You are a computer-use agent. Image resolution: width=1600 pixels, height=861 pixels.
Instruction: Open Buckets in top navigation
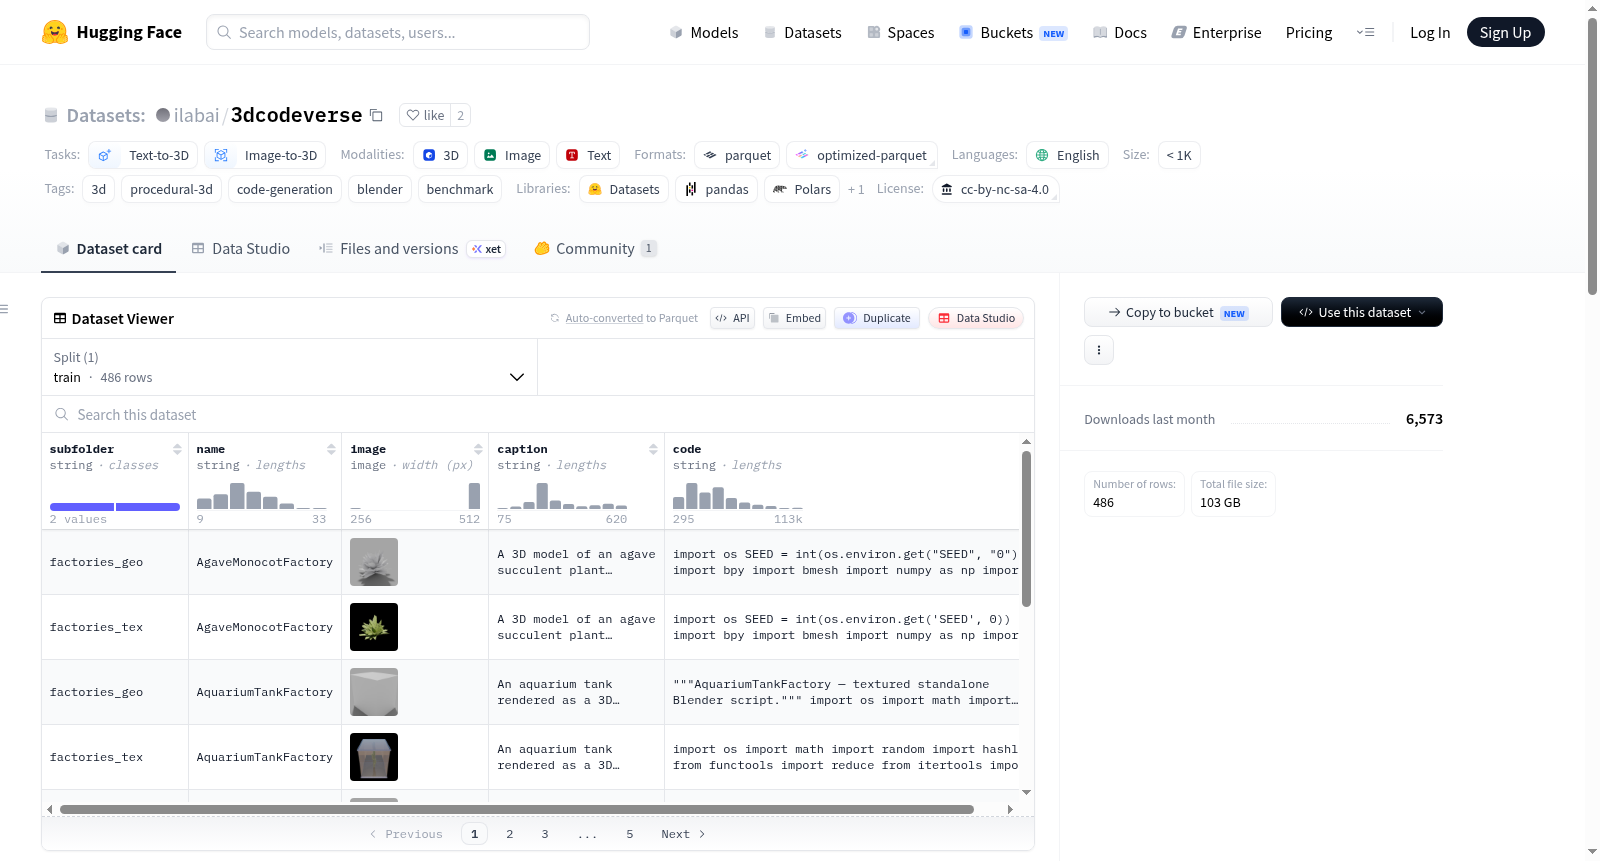[1012, 32]
